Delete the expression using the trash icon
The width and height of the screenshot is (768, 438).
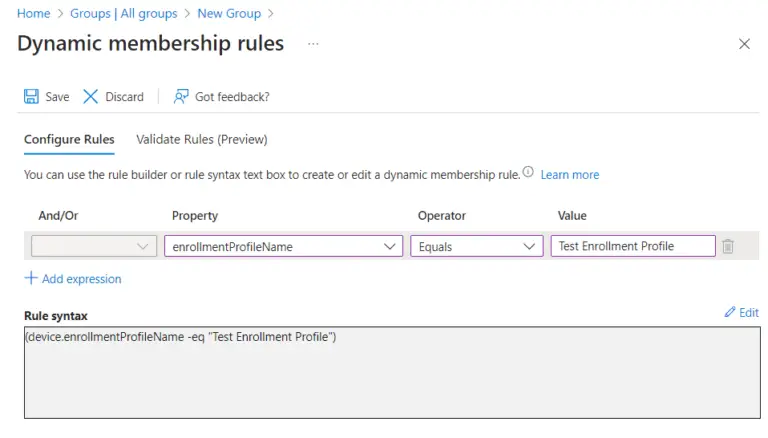[728, 246]
